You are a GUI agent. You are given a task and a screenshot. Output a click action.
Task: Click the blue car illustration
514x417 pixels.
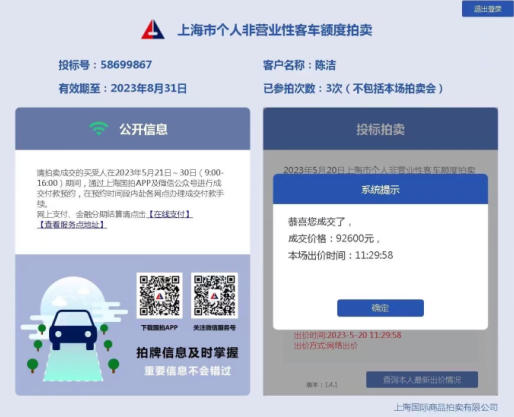(x=73, y=329)
